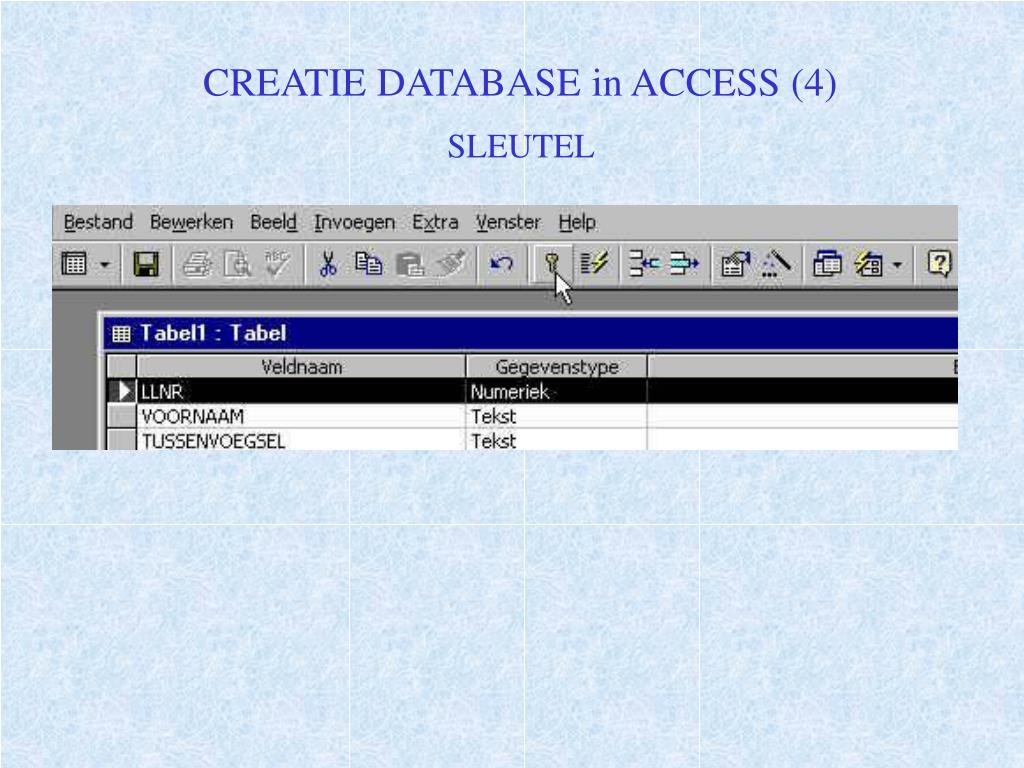Open the Extra menu
Screen dimensions: 1024x768
click(435, 222)
